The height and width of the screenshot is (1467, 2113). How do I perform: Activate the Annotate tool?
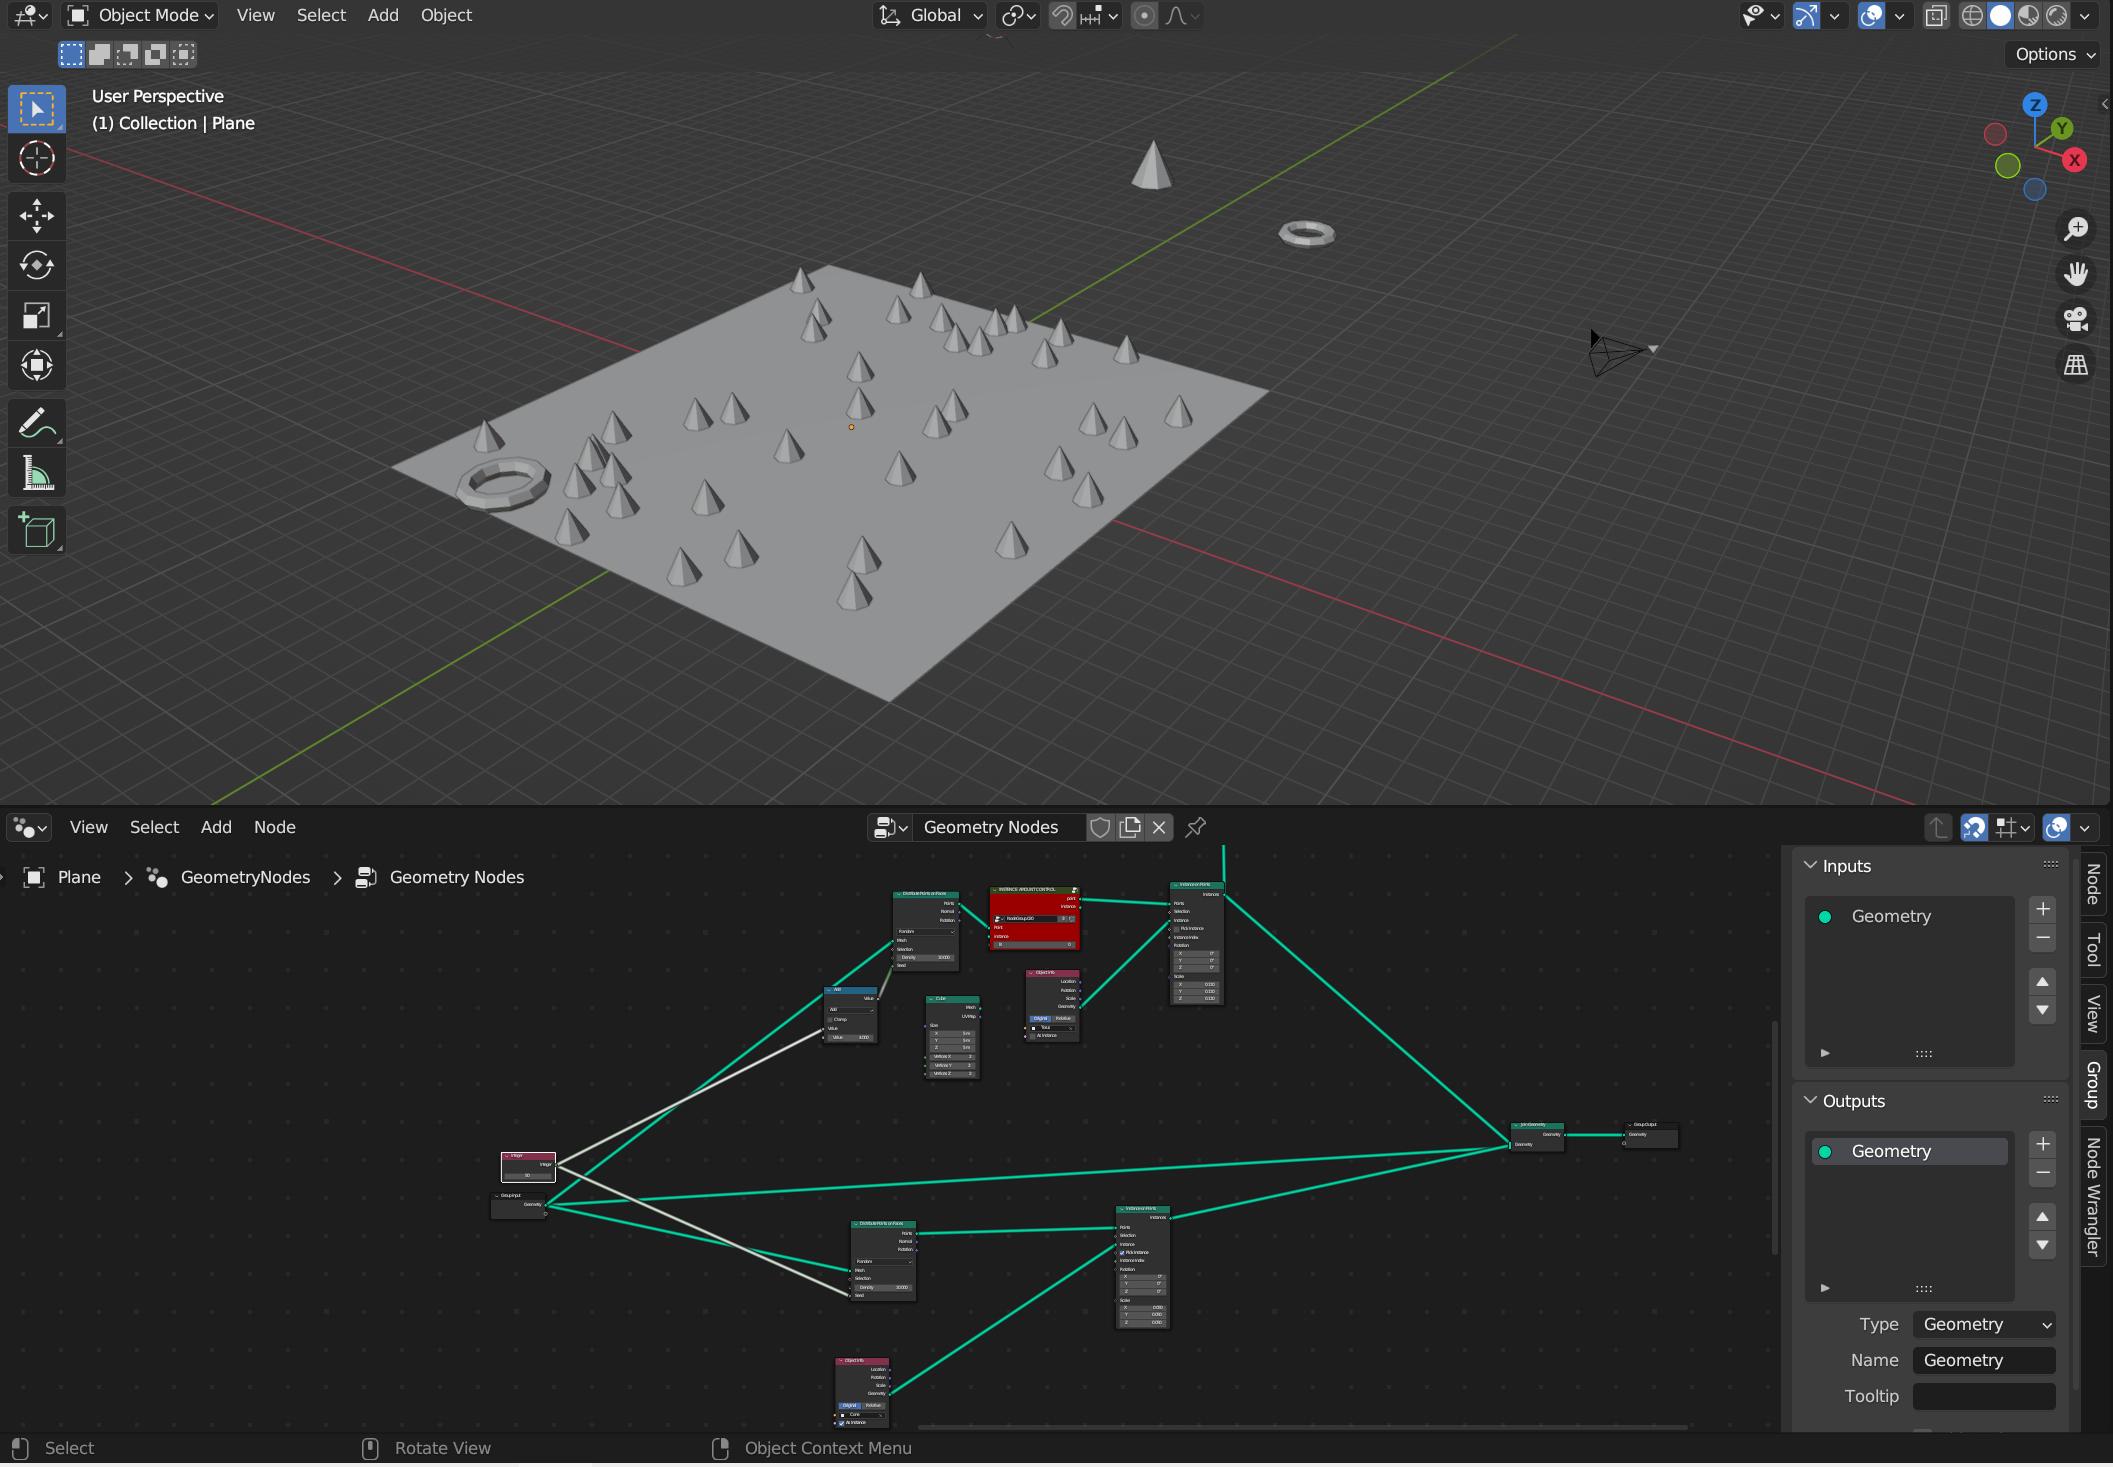[x=37, y=424]
